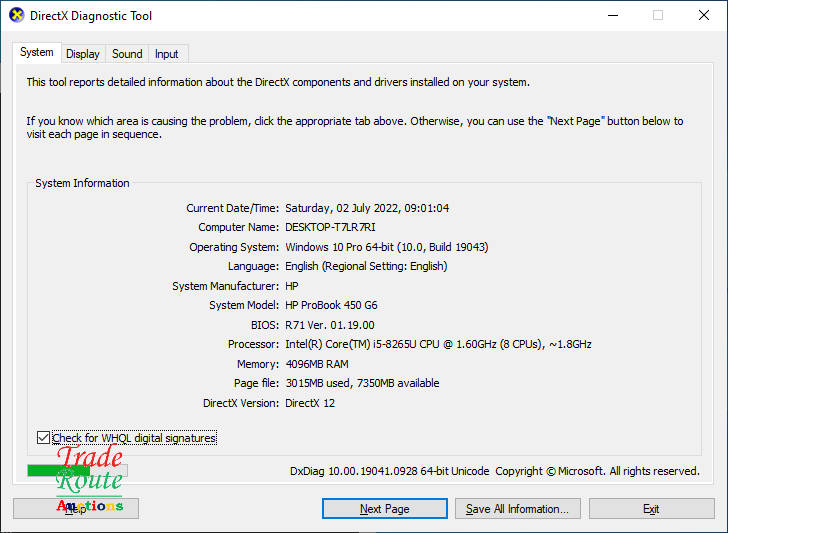Switch to the System tab
The width and height of the screenshot is (819, 533).
pos(37,53)
